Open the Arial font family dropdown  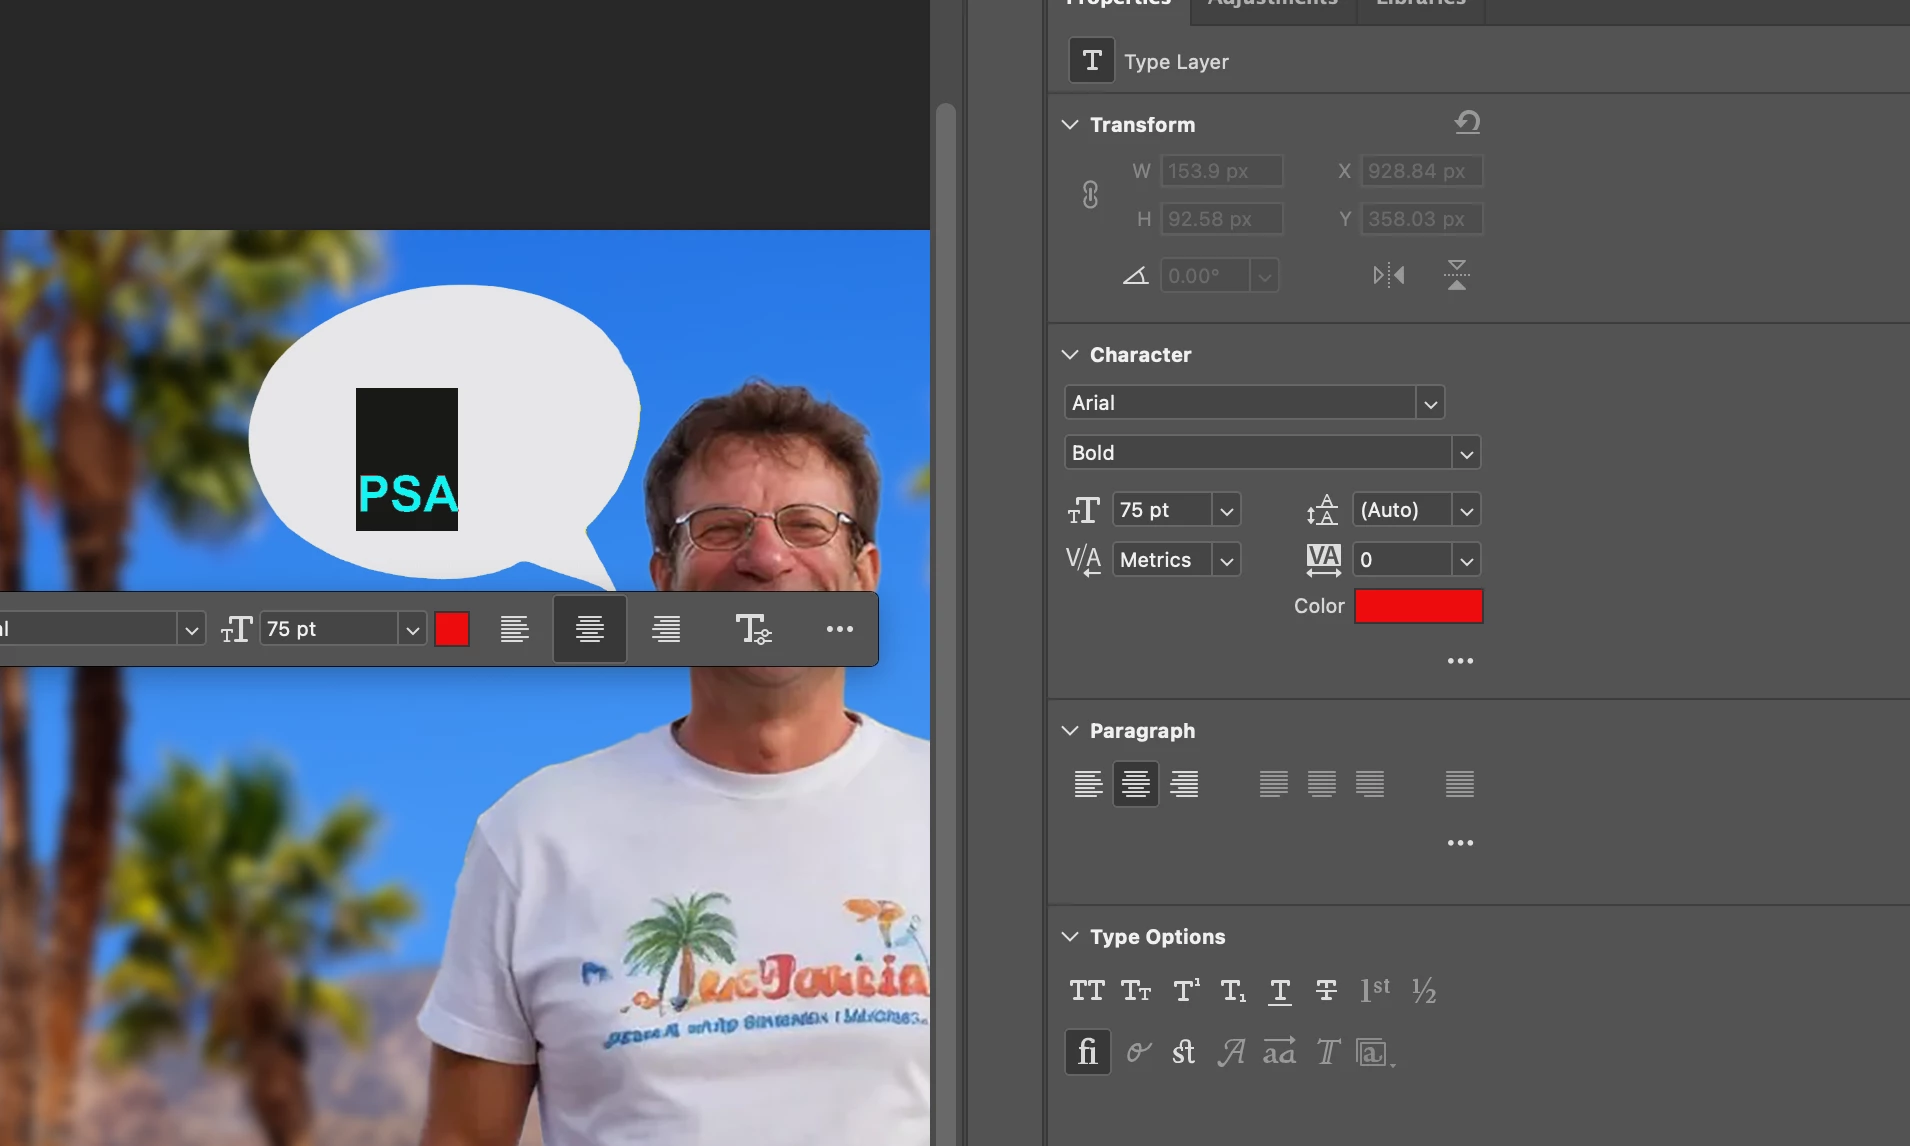(1430, 403)
